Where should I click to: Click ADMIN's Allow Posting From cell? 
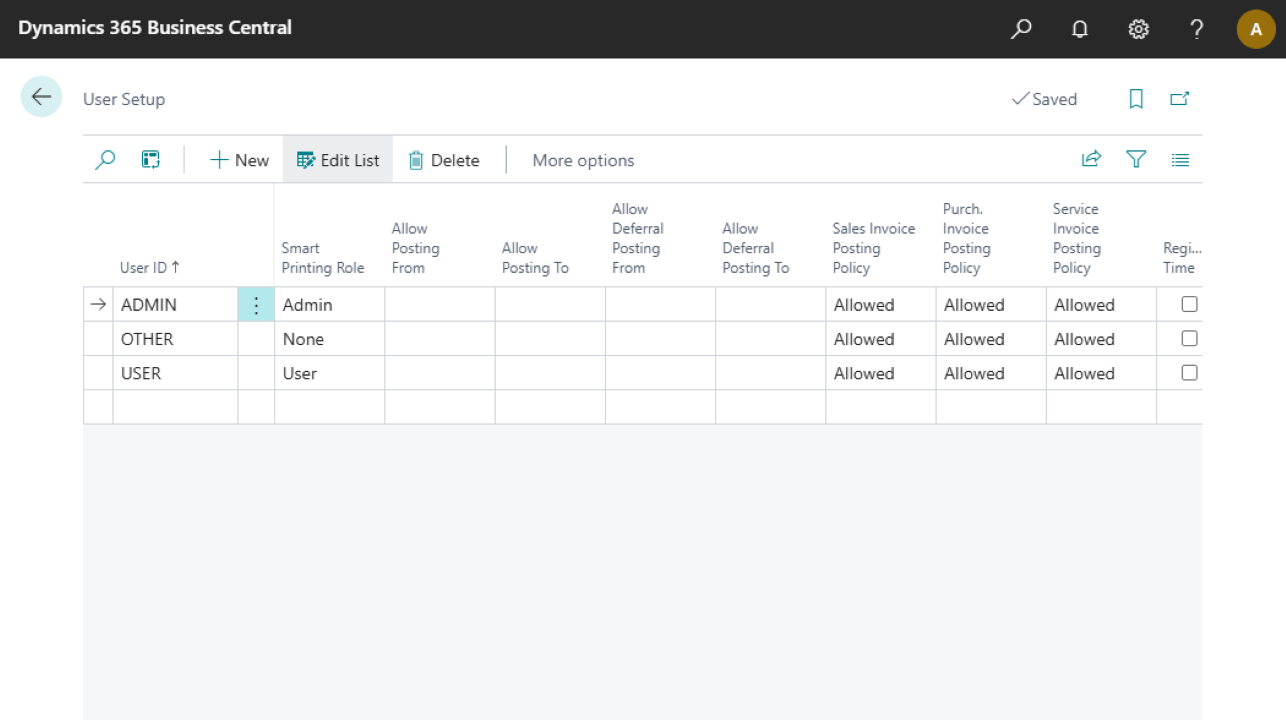(x=440, y=305)
